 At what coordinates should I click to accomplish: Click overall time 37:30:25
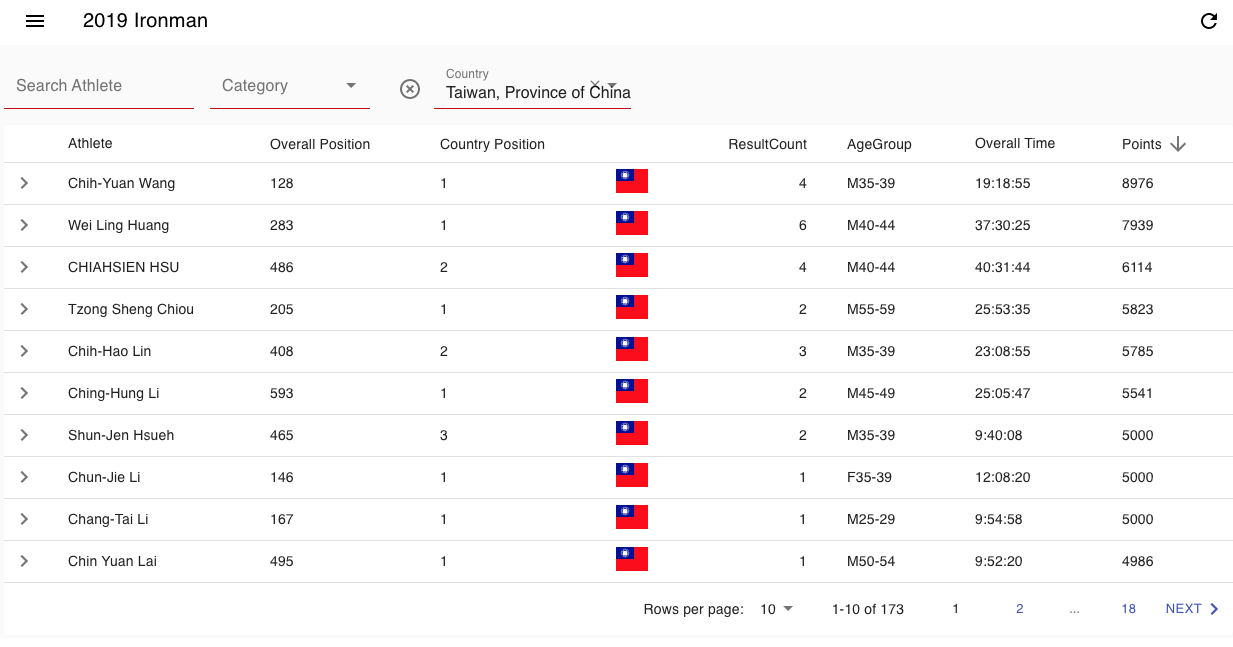coord(1002,225)
